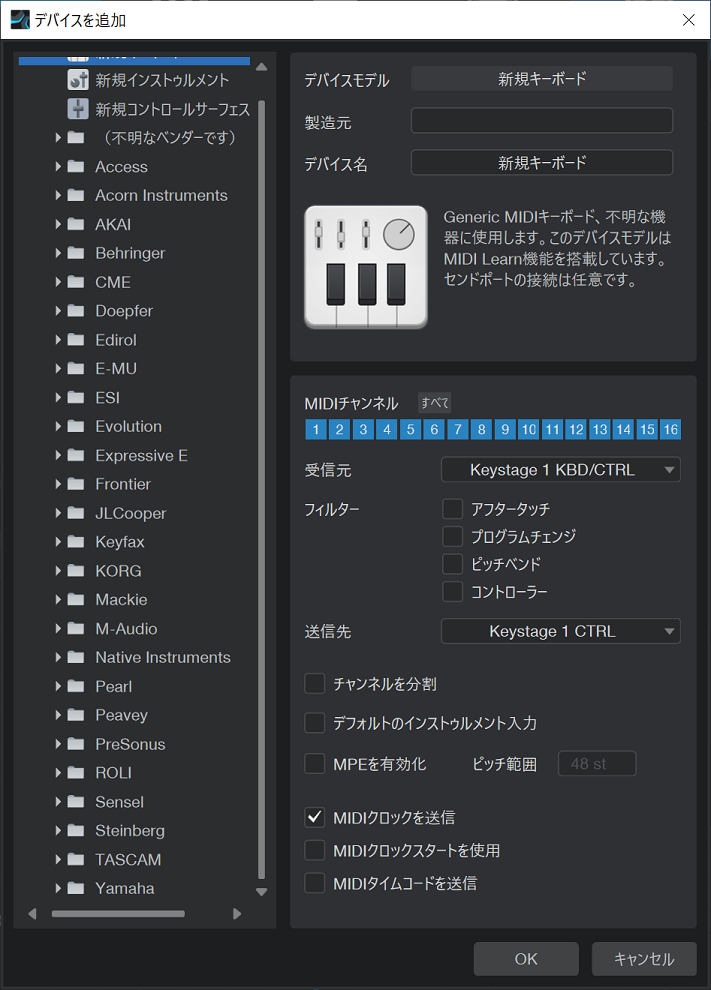Expand the Expressive E vendor folder
This screenshot has width=711, height=990.
[x=58, y=455]
